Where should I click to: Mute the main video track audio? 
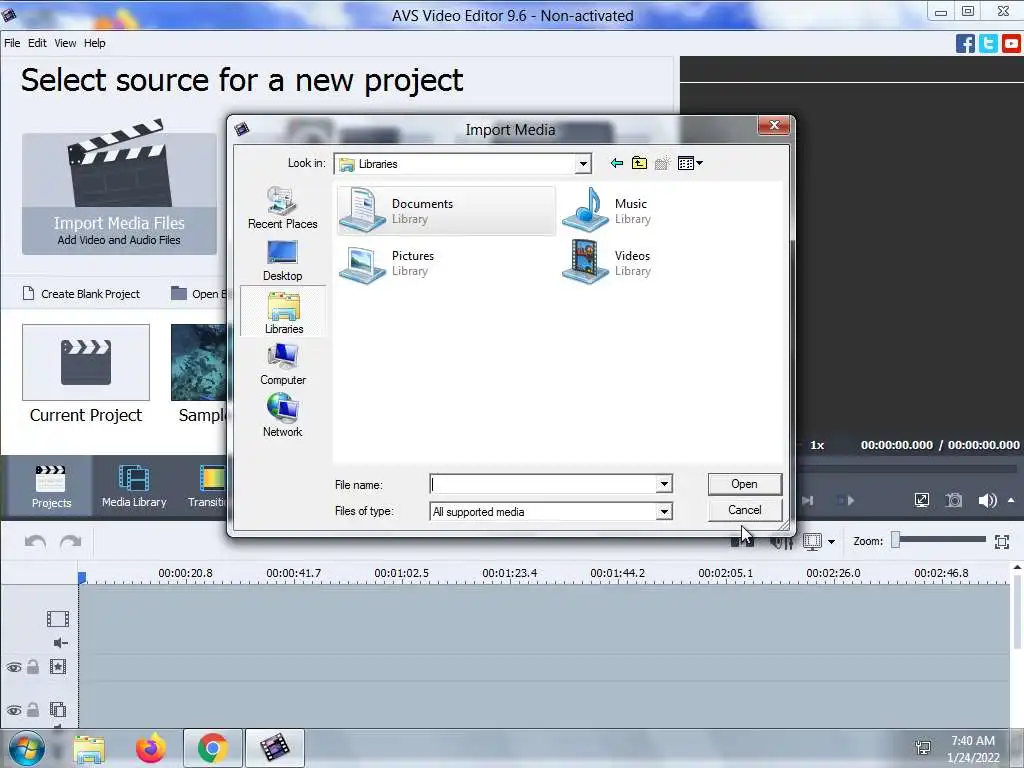60,643
